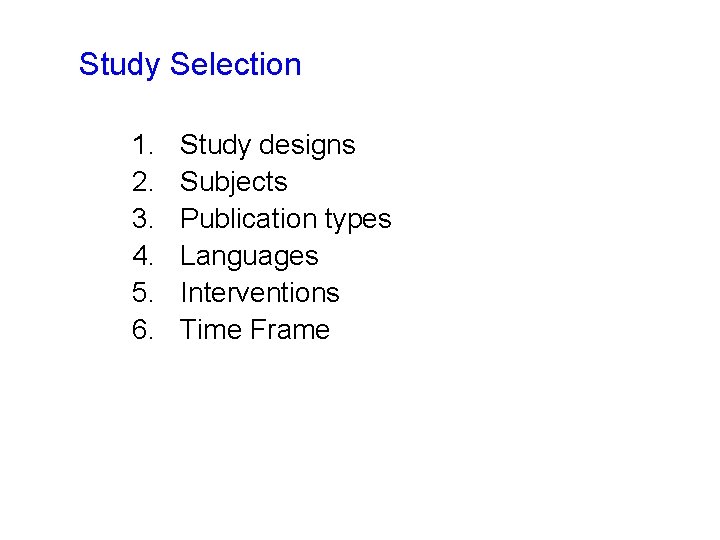Select the "Languages" list item
The height and width of the screenshot is (540, 720).
(249, 256)
